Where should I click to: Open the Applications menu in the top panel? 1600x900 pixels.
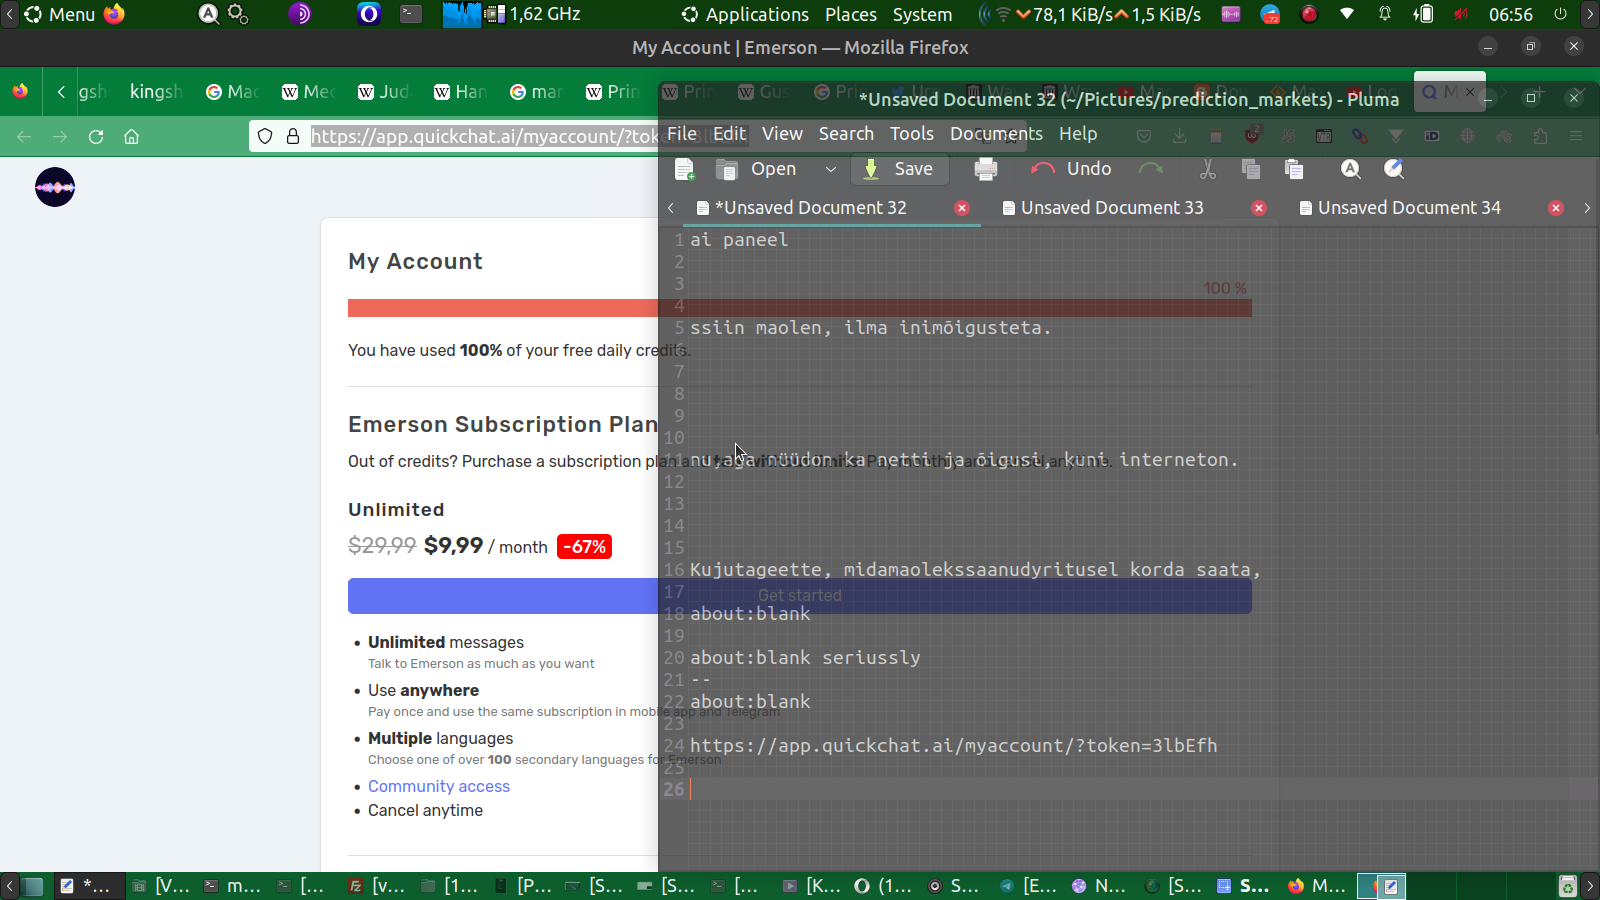click(745, 15)
